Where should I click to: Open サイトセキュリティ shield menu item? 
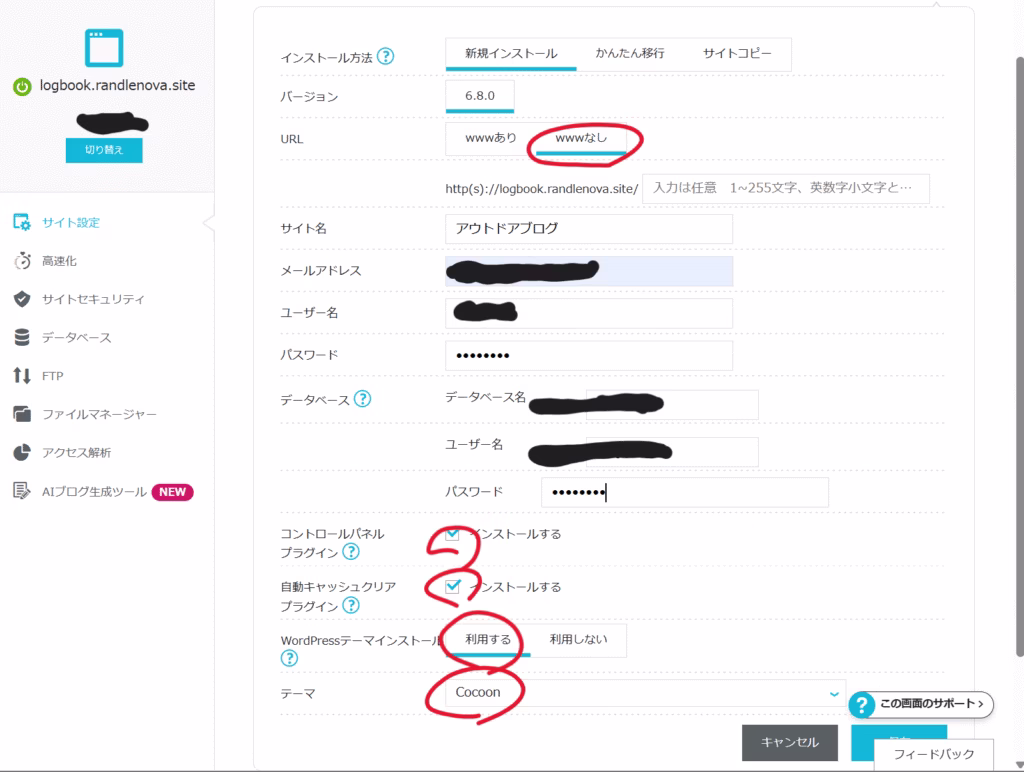pyautogui.click(x=92, y=299)
